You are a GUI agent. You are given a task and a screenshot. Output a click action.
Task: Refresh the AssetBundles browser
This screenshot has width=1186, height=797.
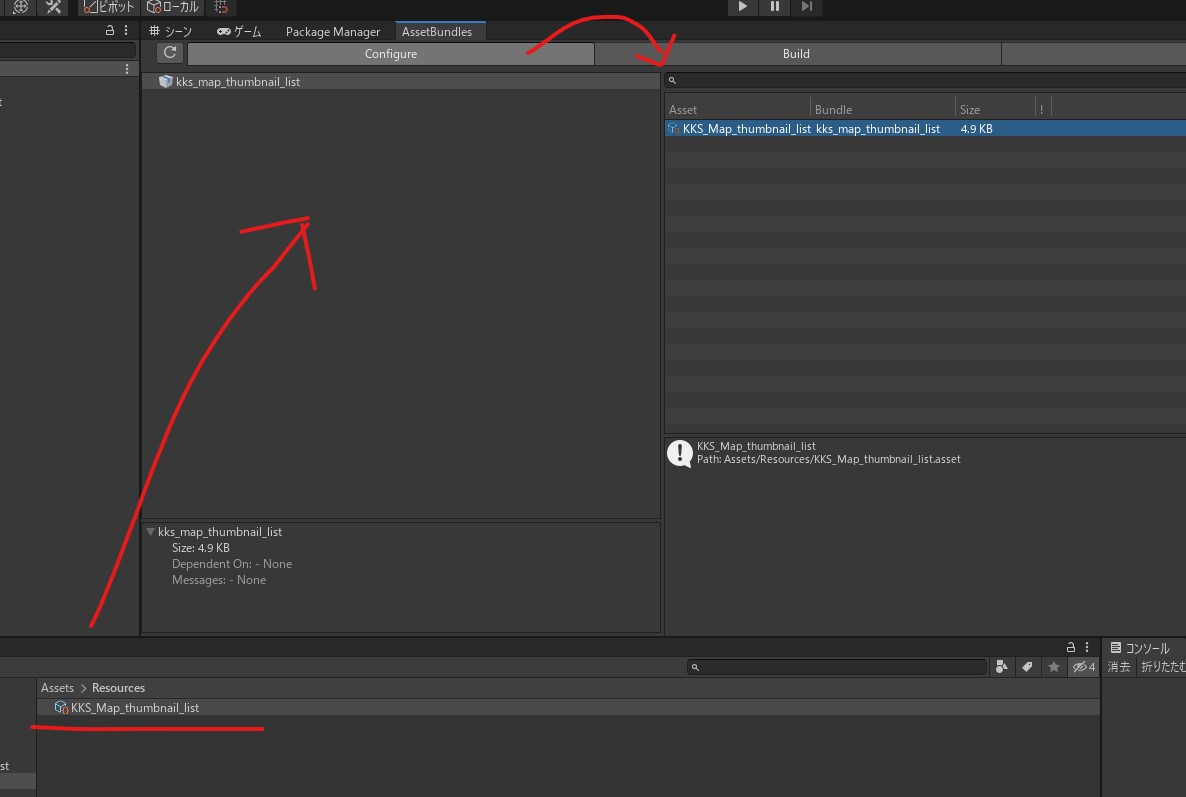pos(170,53)
